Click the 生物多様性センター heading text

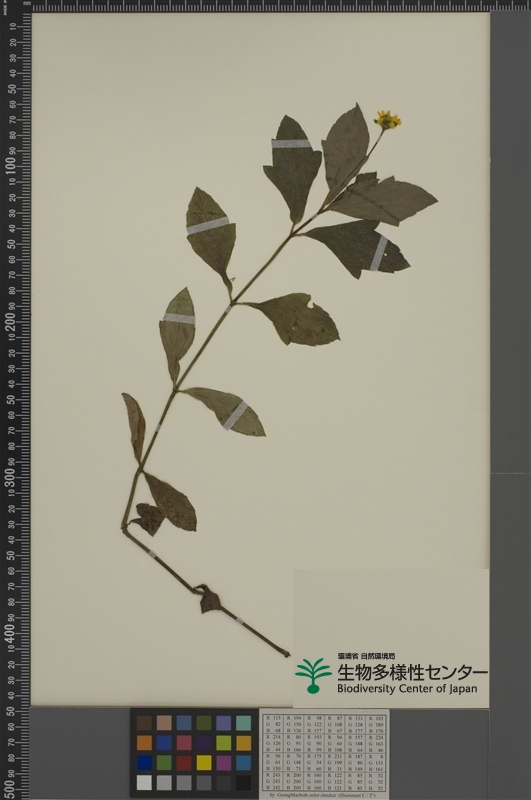(x=412, y=671)
